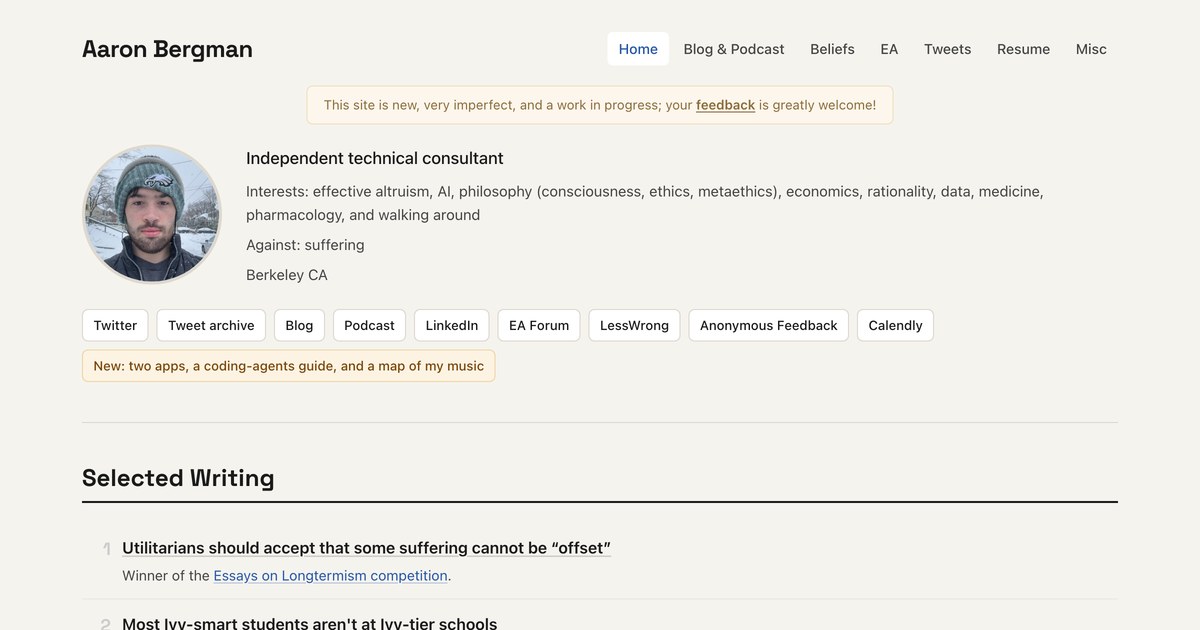Screen dimensions: 1200x630
Task: Click the Anonymous Feedback button
Action: 769,325
